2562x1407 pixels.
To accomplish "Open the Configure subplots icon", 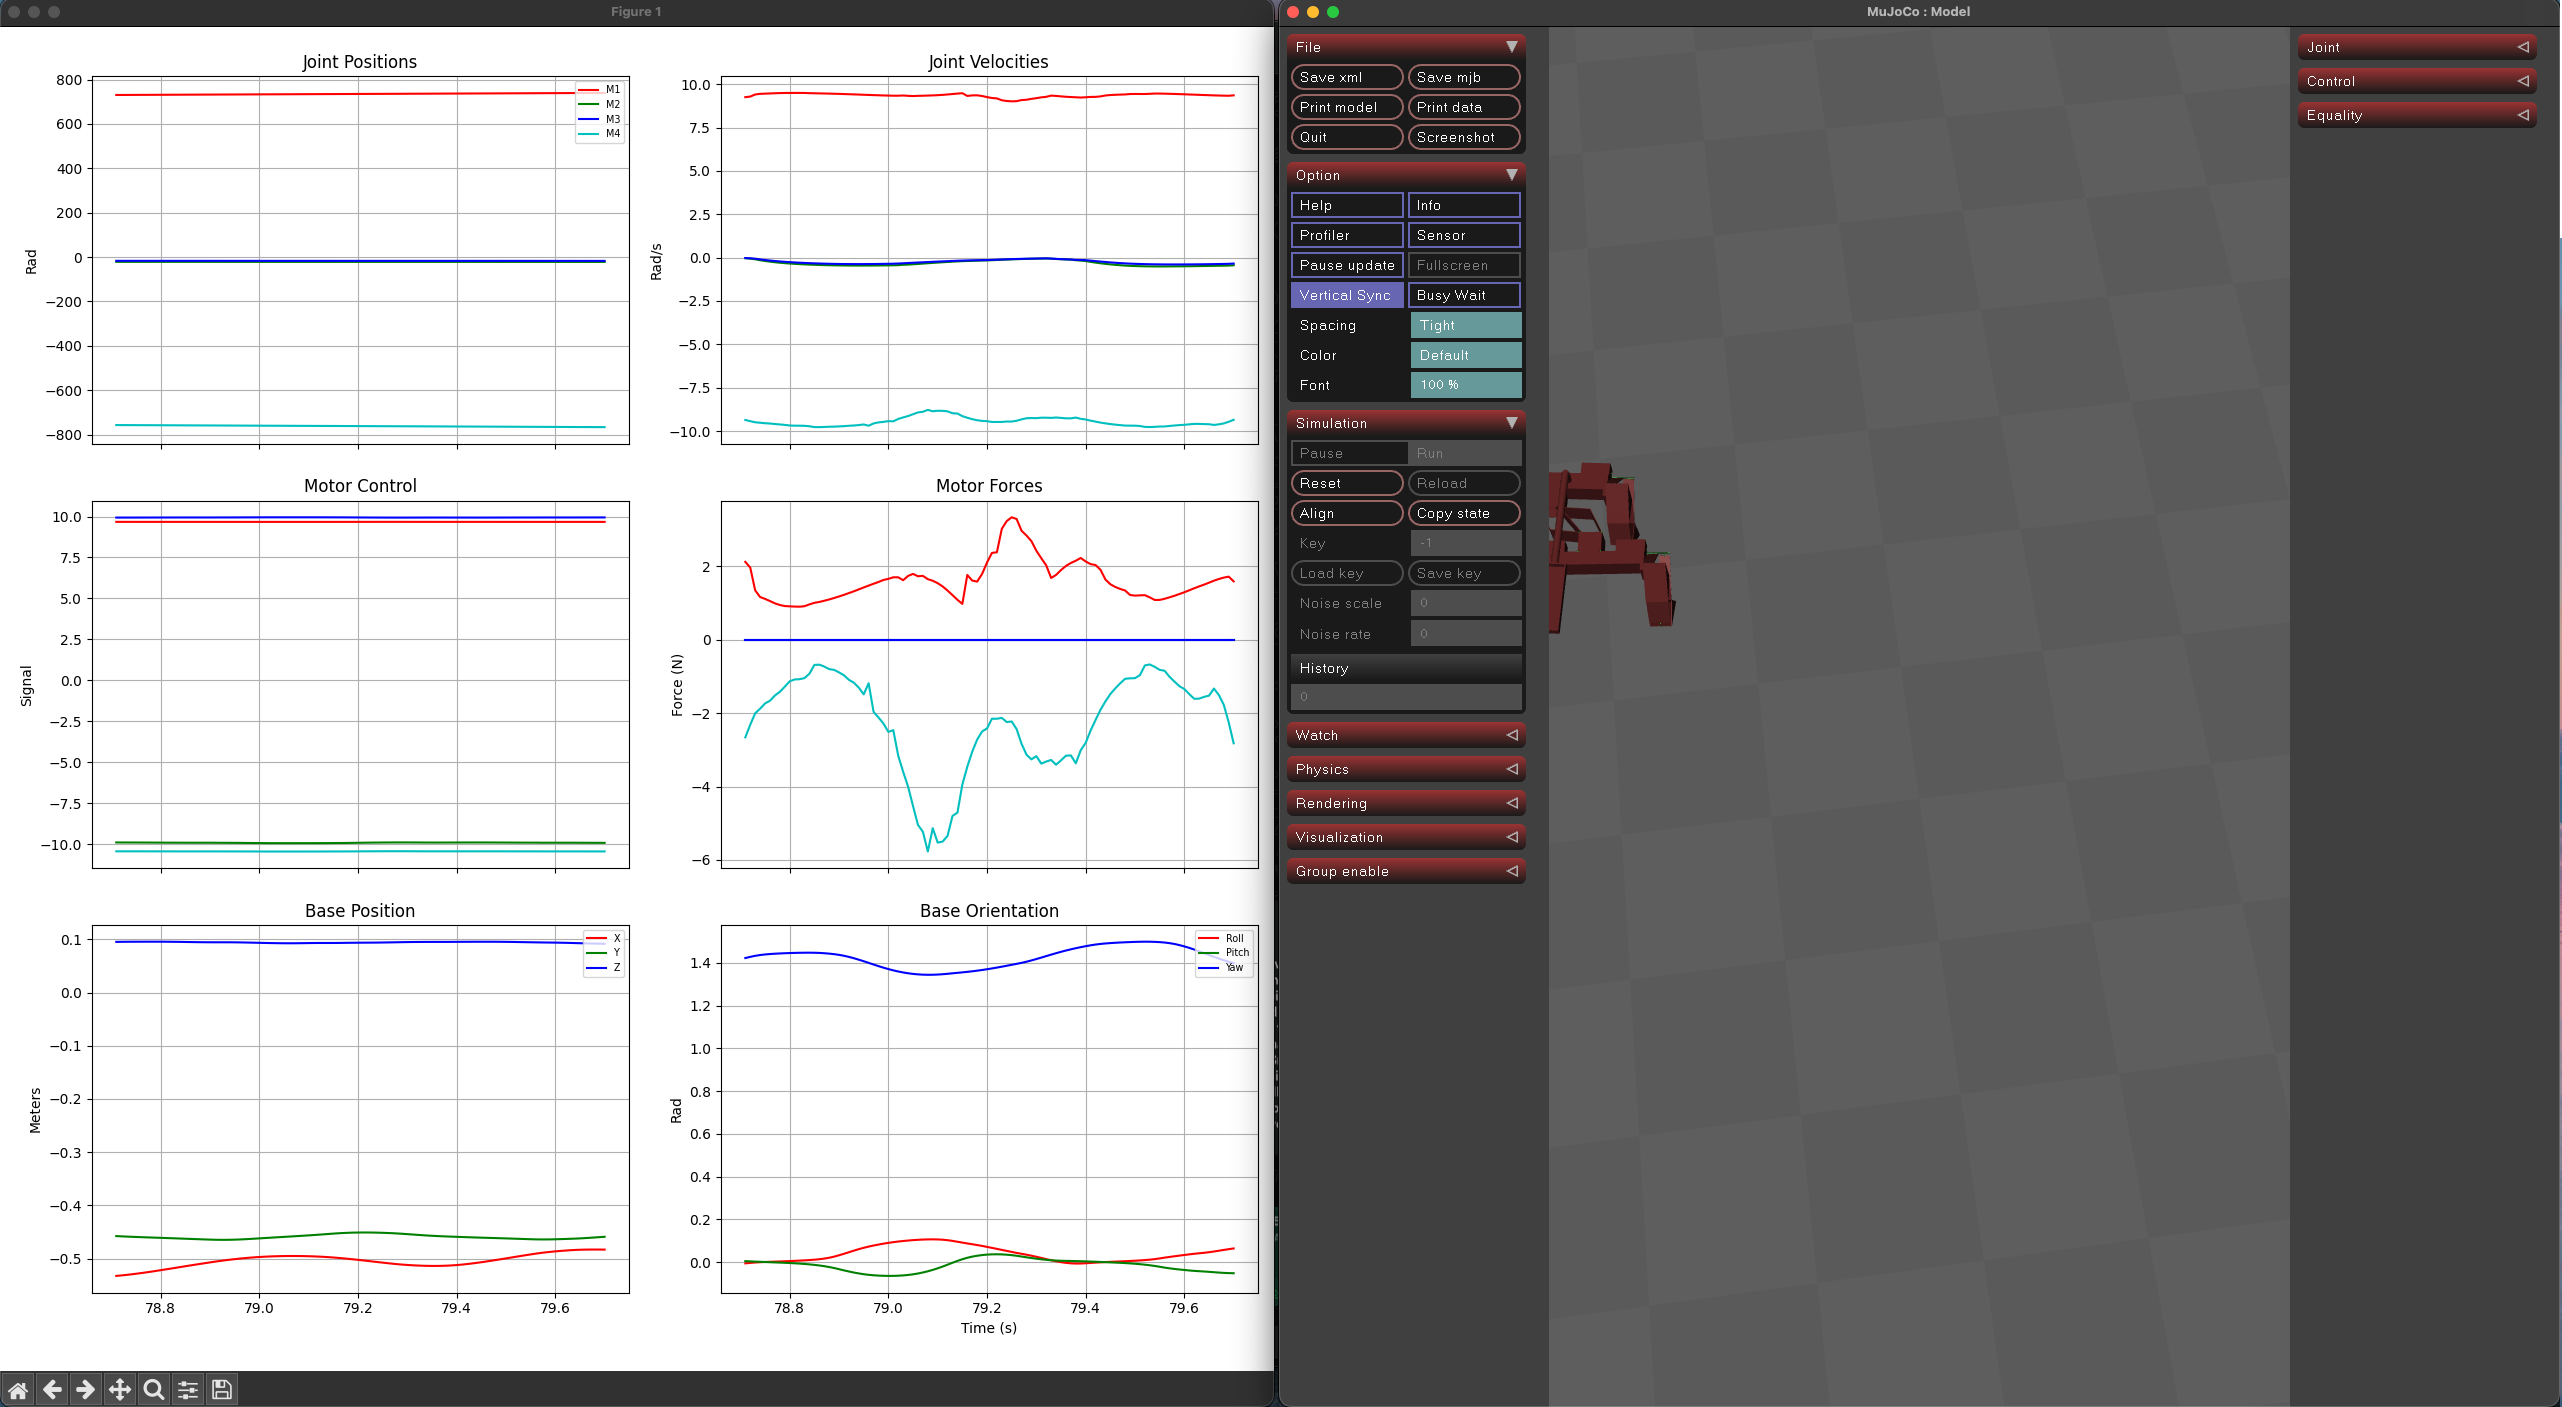I will (x=187, y=1389).
